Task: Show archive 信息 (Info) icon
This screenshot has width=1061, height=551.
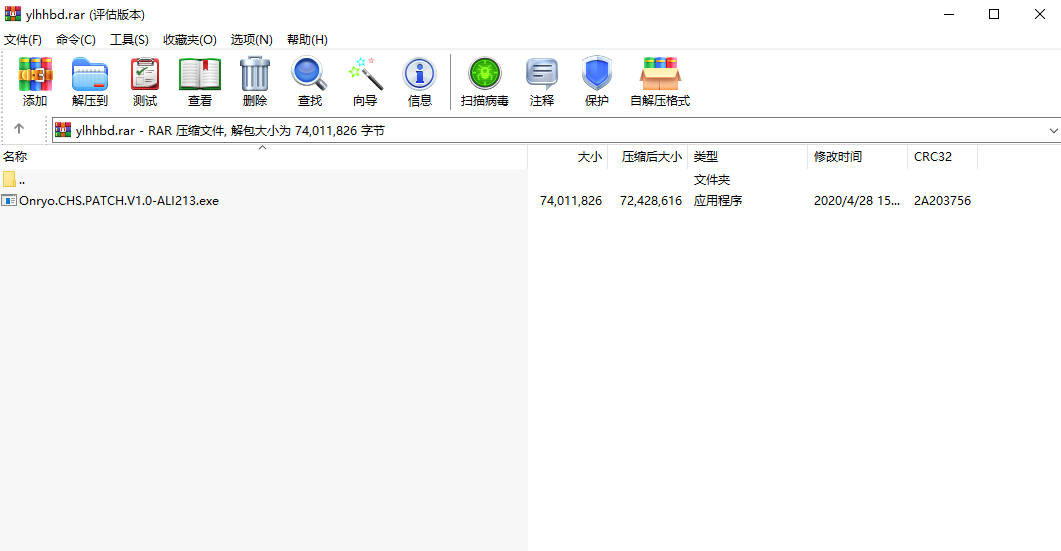Action: click(420, 74)
